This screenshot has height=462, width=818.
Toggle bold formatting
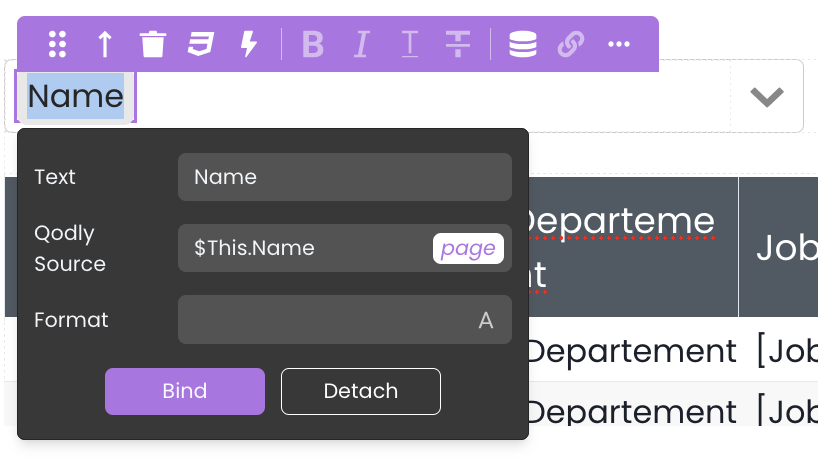(x=313, y=44)
